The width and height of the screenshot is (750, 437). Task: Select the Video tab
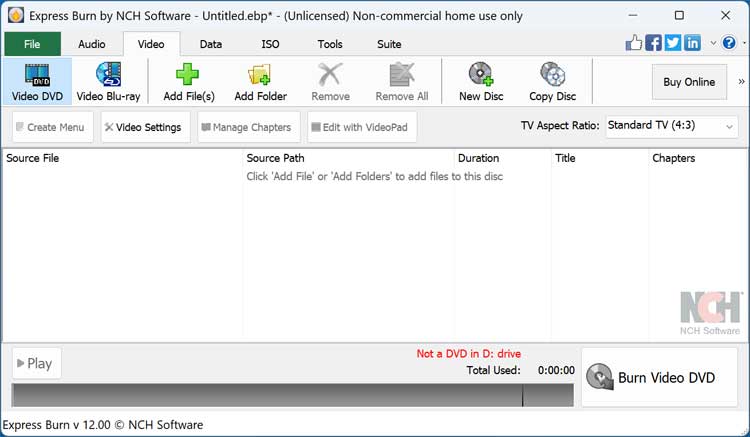[151, 44]
